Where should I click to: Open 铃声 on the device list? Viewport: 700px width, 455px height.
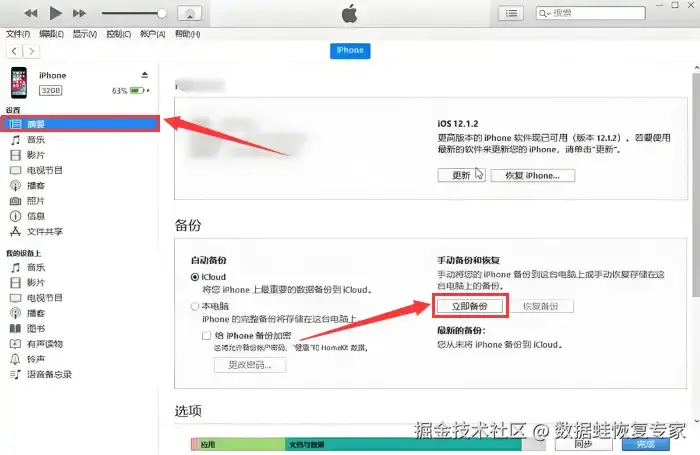click(36, 359)
